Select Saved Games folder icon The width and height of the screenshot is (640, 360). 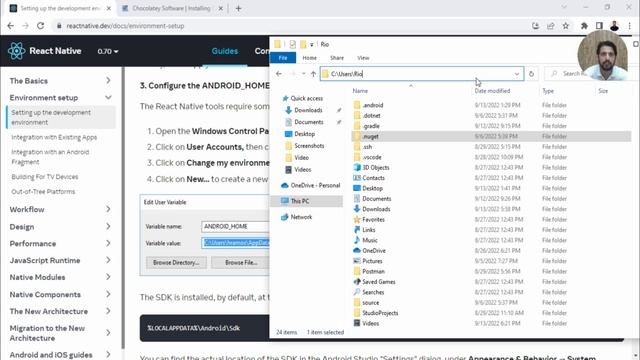coord(357,282)
